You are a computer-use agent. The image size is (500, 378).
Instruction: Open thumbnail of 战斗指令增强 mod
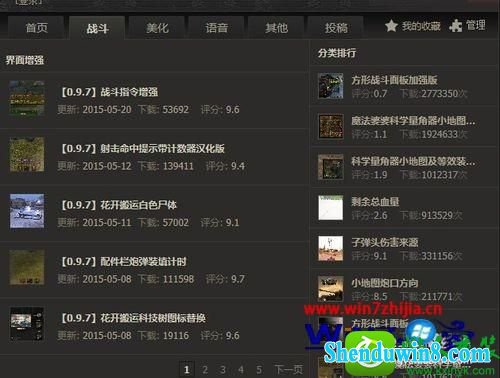click(27, 98)
